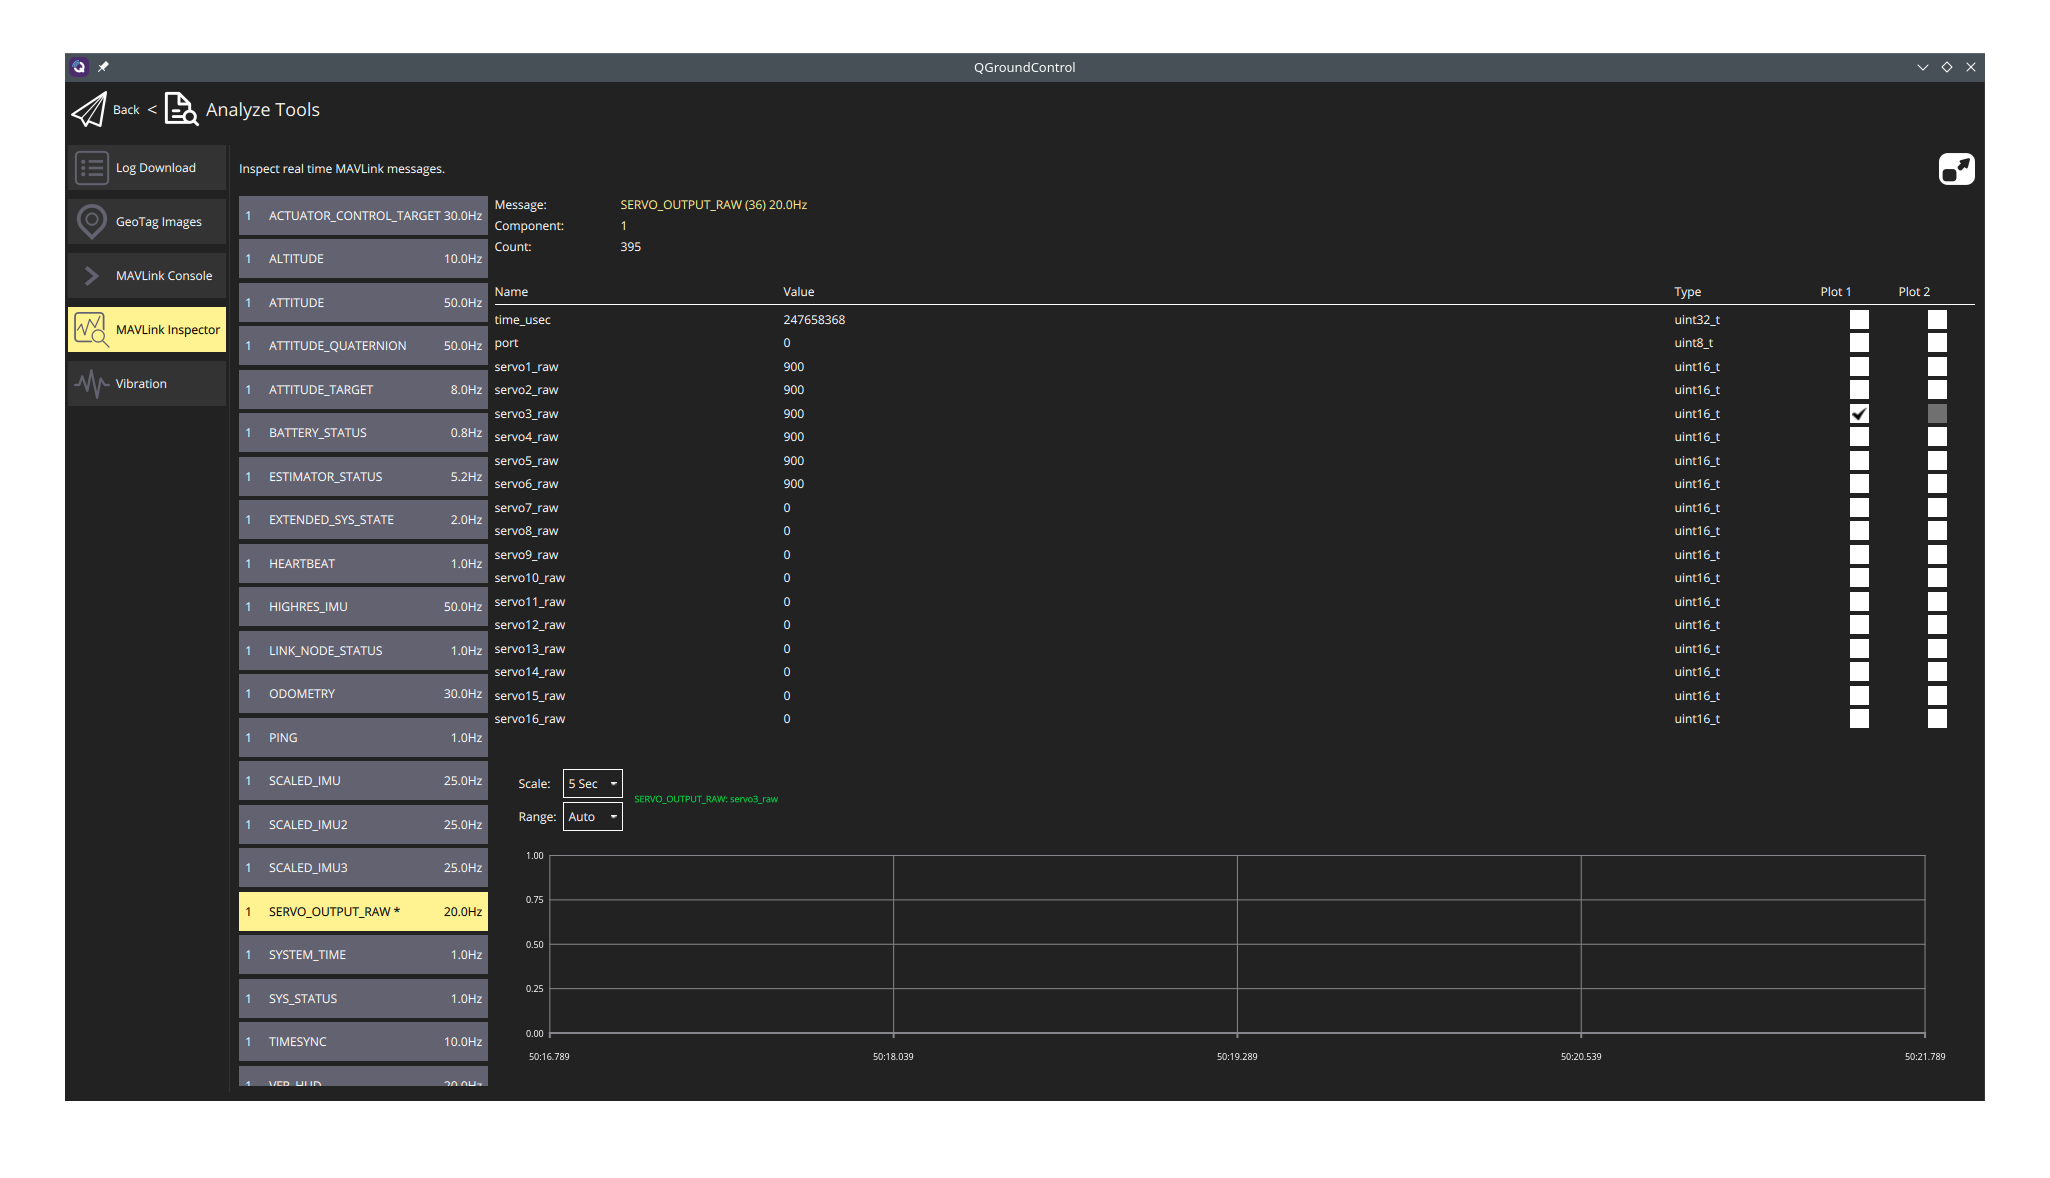Click the time_usec value 247658368
The width and height of the screenshot is (2050, 1178).
click(814, 320)
